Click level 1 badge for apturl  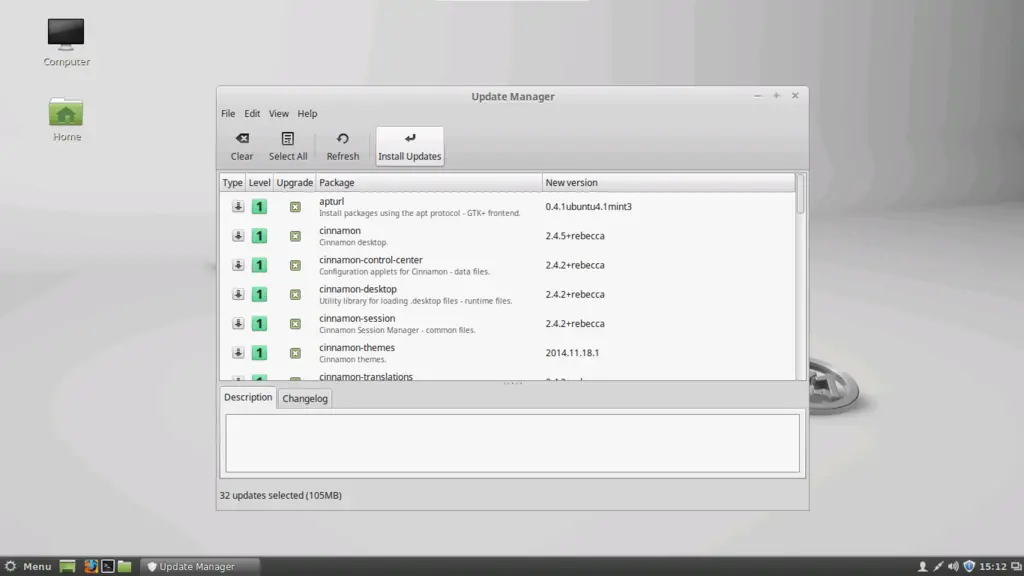[x=259, y=207]
